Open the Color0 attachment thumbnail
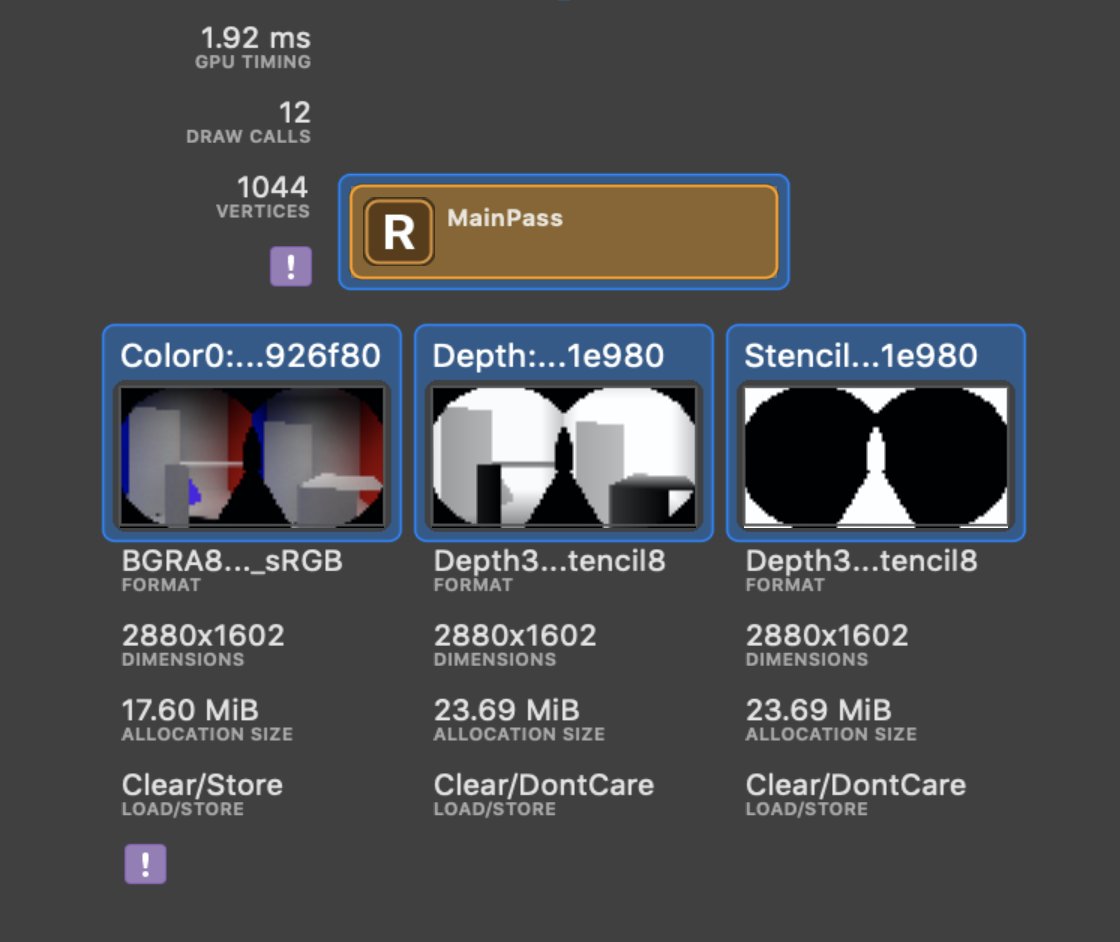 (252, 457)
